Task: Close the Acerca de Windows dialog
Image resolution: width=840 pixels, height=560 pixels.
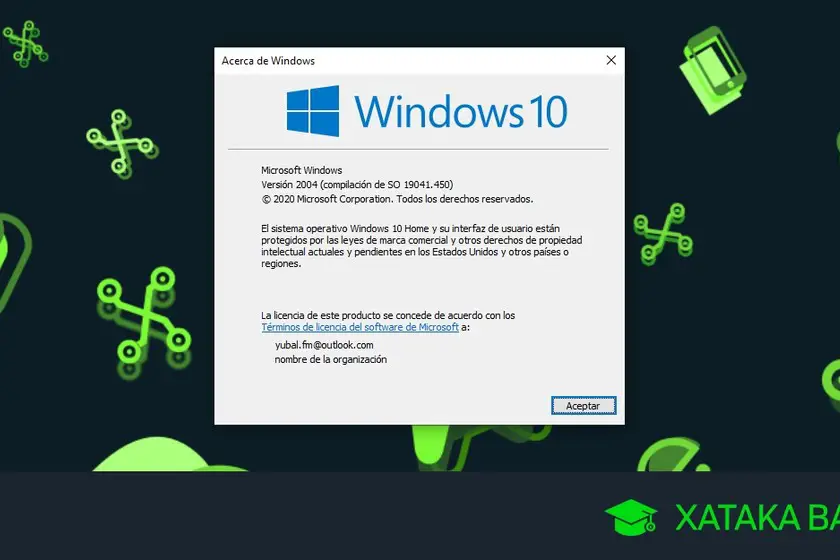Action: coord(611,61)
